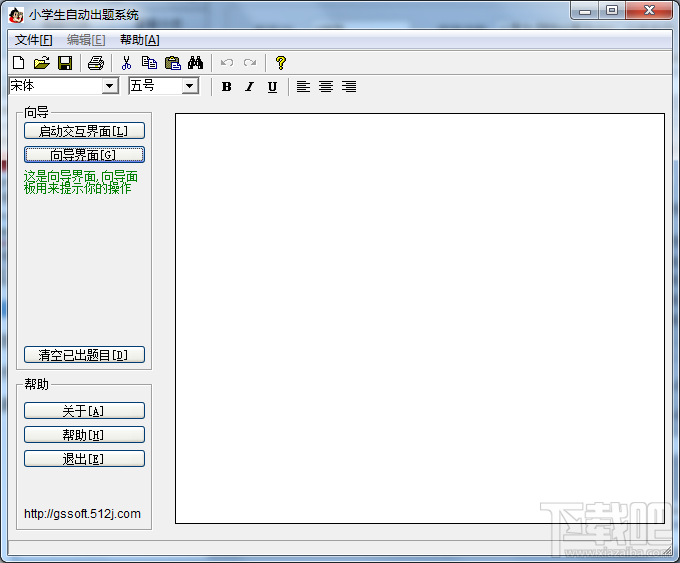Open the 文件[F] menu
The height and width of the screenshot is (563, 680).
(x=33, y=40)
